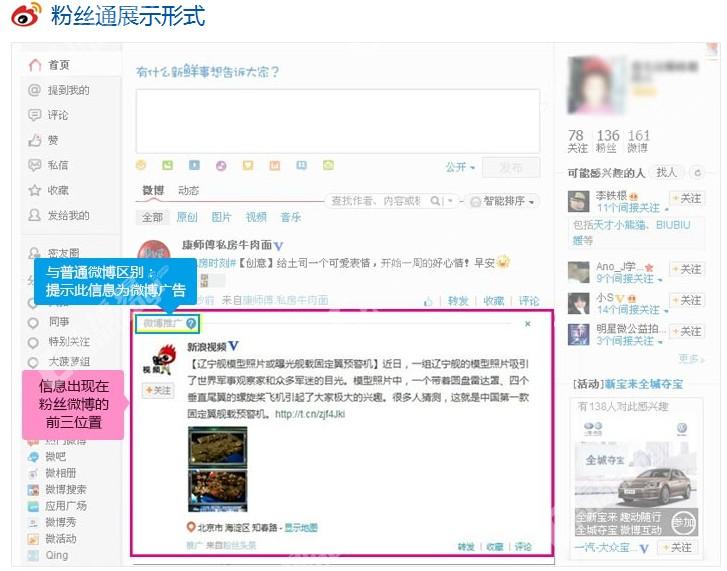Click the green picture icon under compose box

(x=167, y=165)
